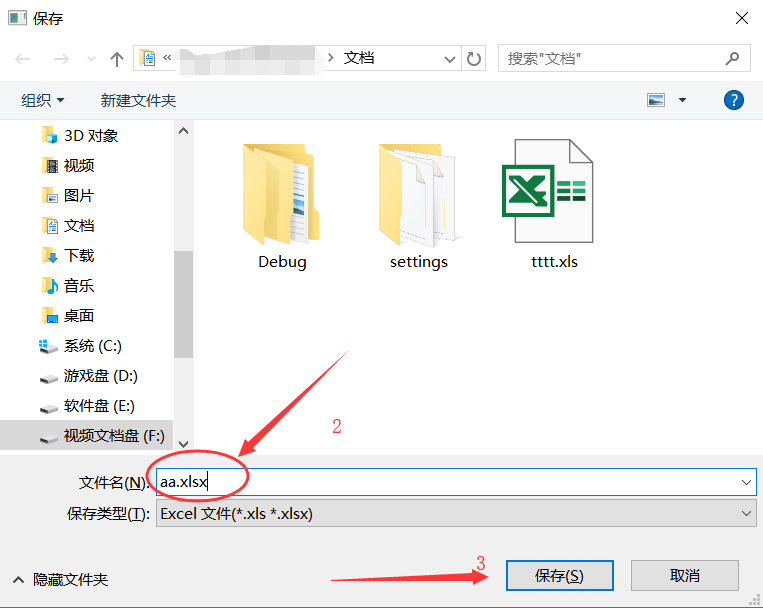Click the blue help question mark icon
The width and height of the screenshot is (763, 608).
click(733, 100)
